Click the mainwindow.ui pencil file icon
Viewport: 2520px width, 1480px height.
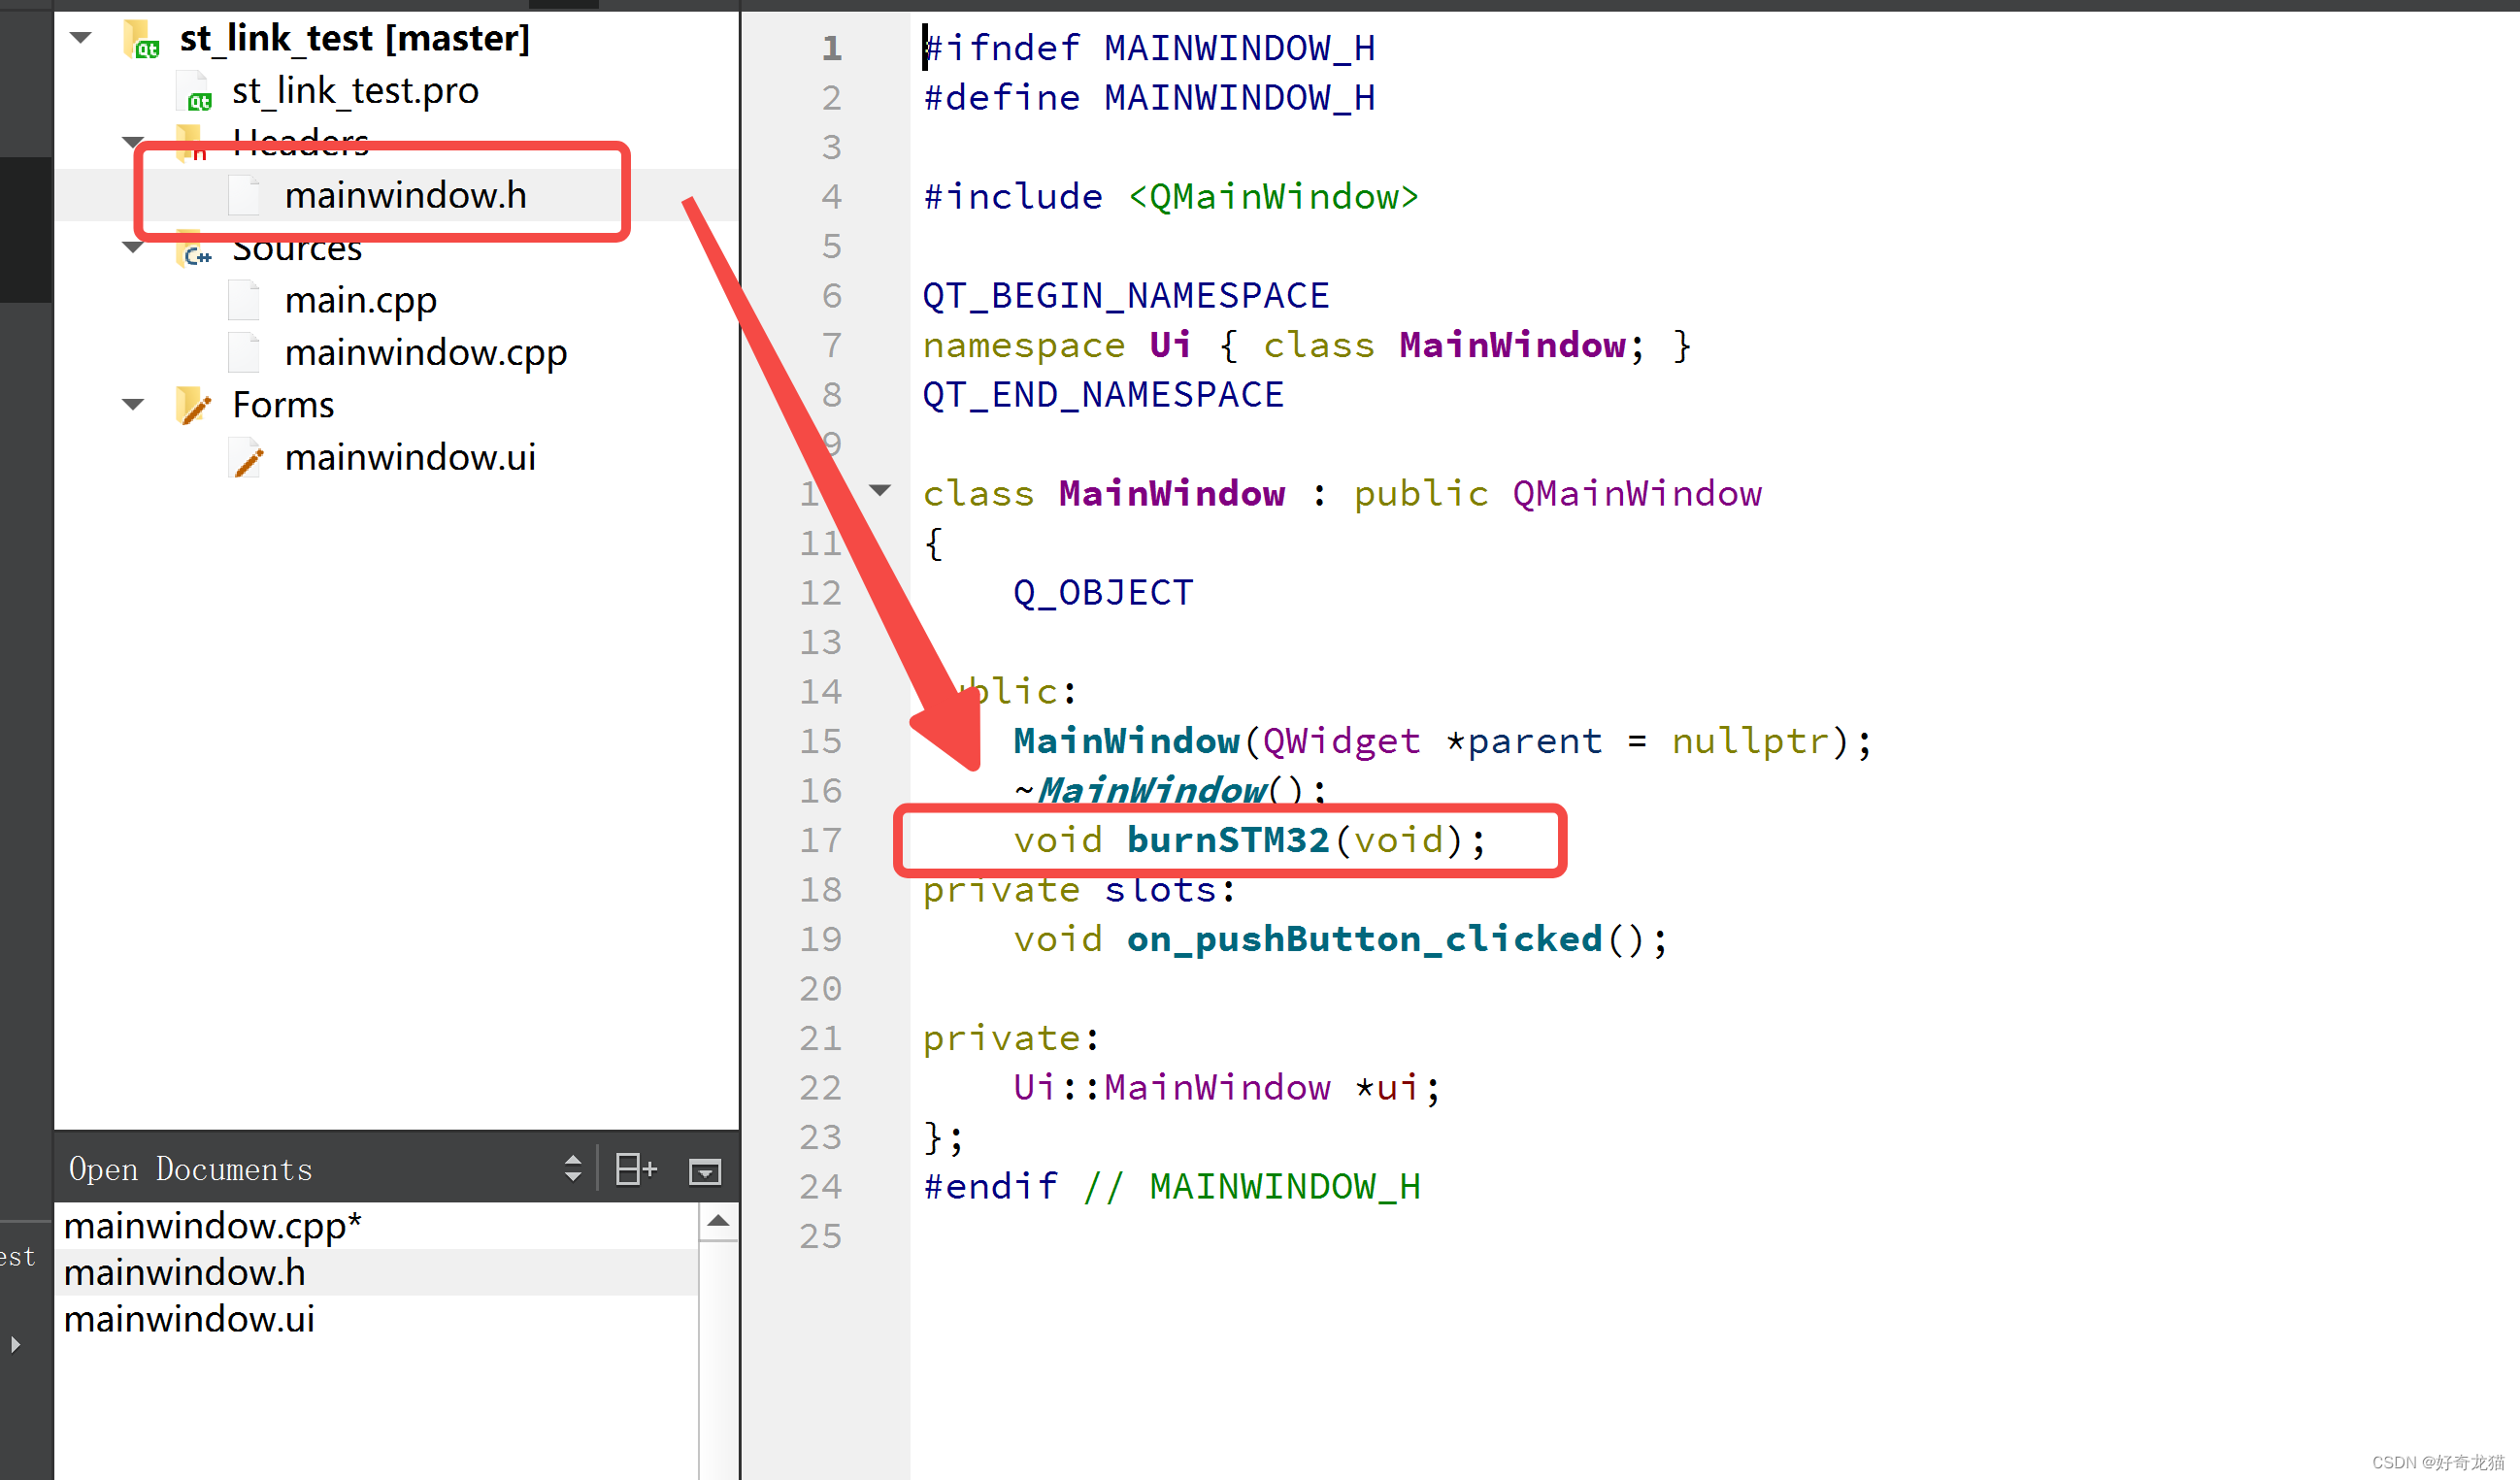[246, 458]
